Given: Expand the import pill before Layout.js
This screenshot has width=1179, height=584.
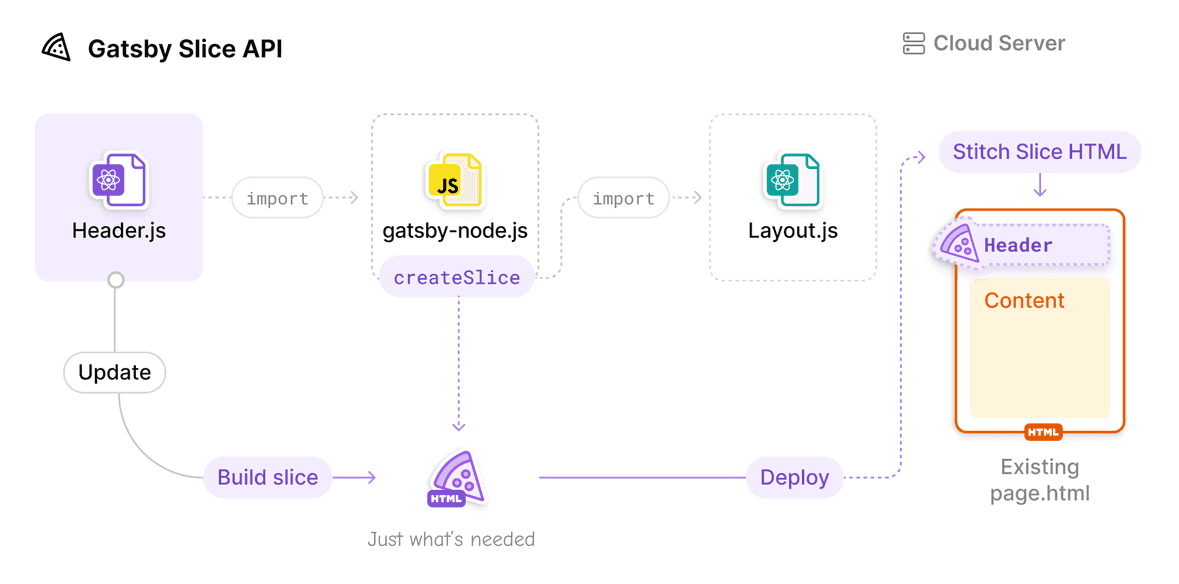Looking at the screenshot, I should (x=623, y=198).
